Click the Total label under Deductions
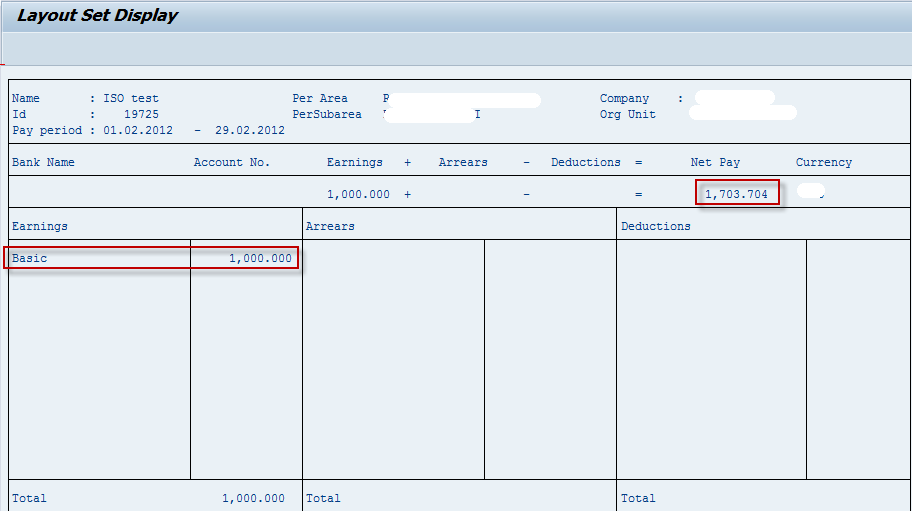The width and height of the screenshot is (912, 511). [638, 498]
